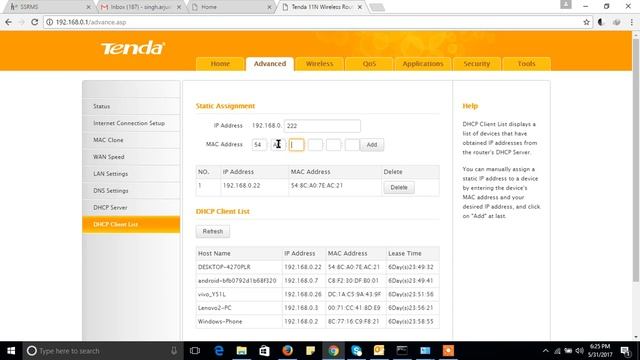Switch to the Gmail Inbox tab
Viewport: 640px width, 360px height.
coord(140,7)
